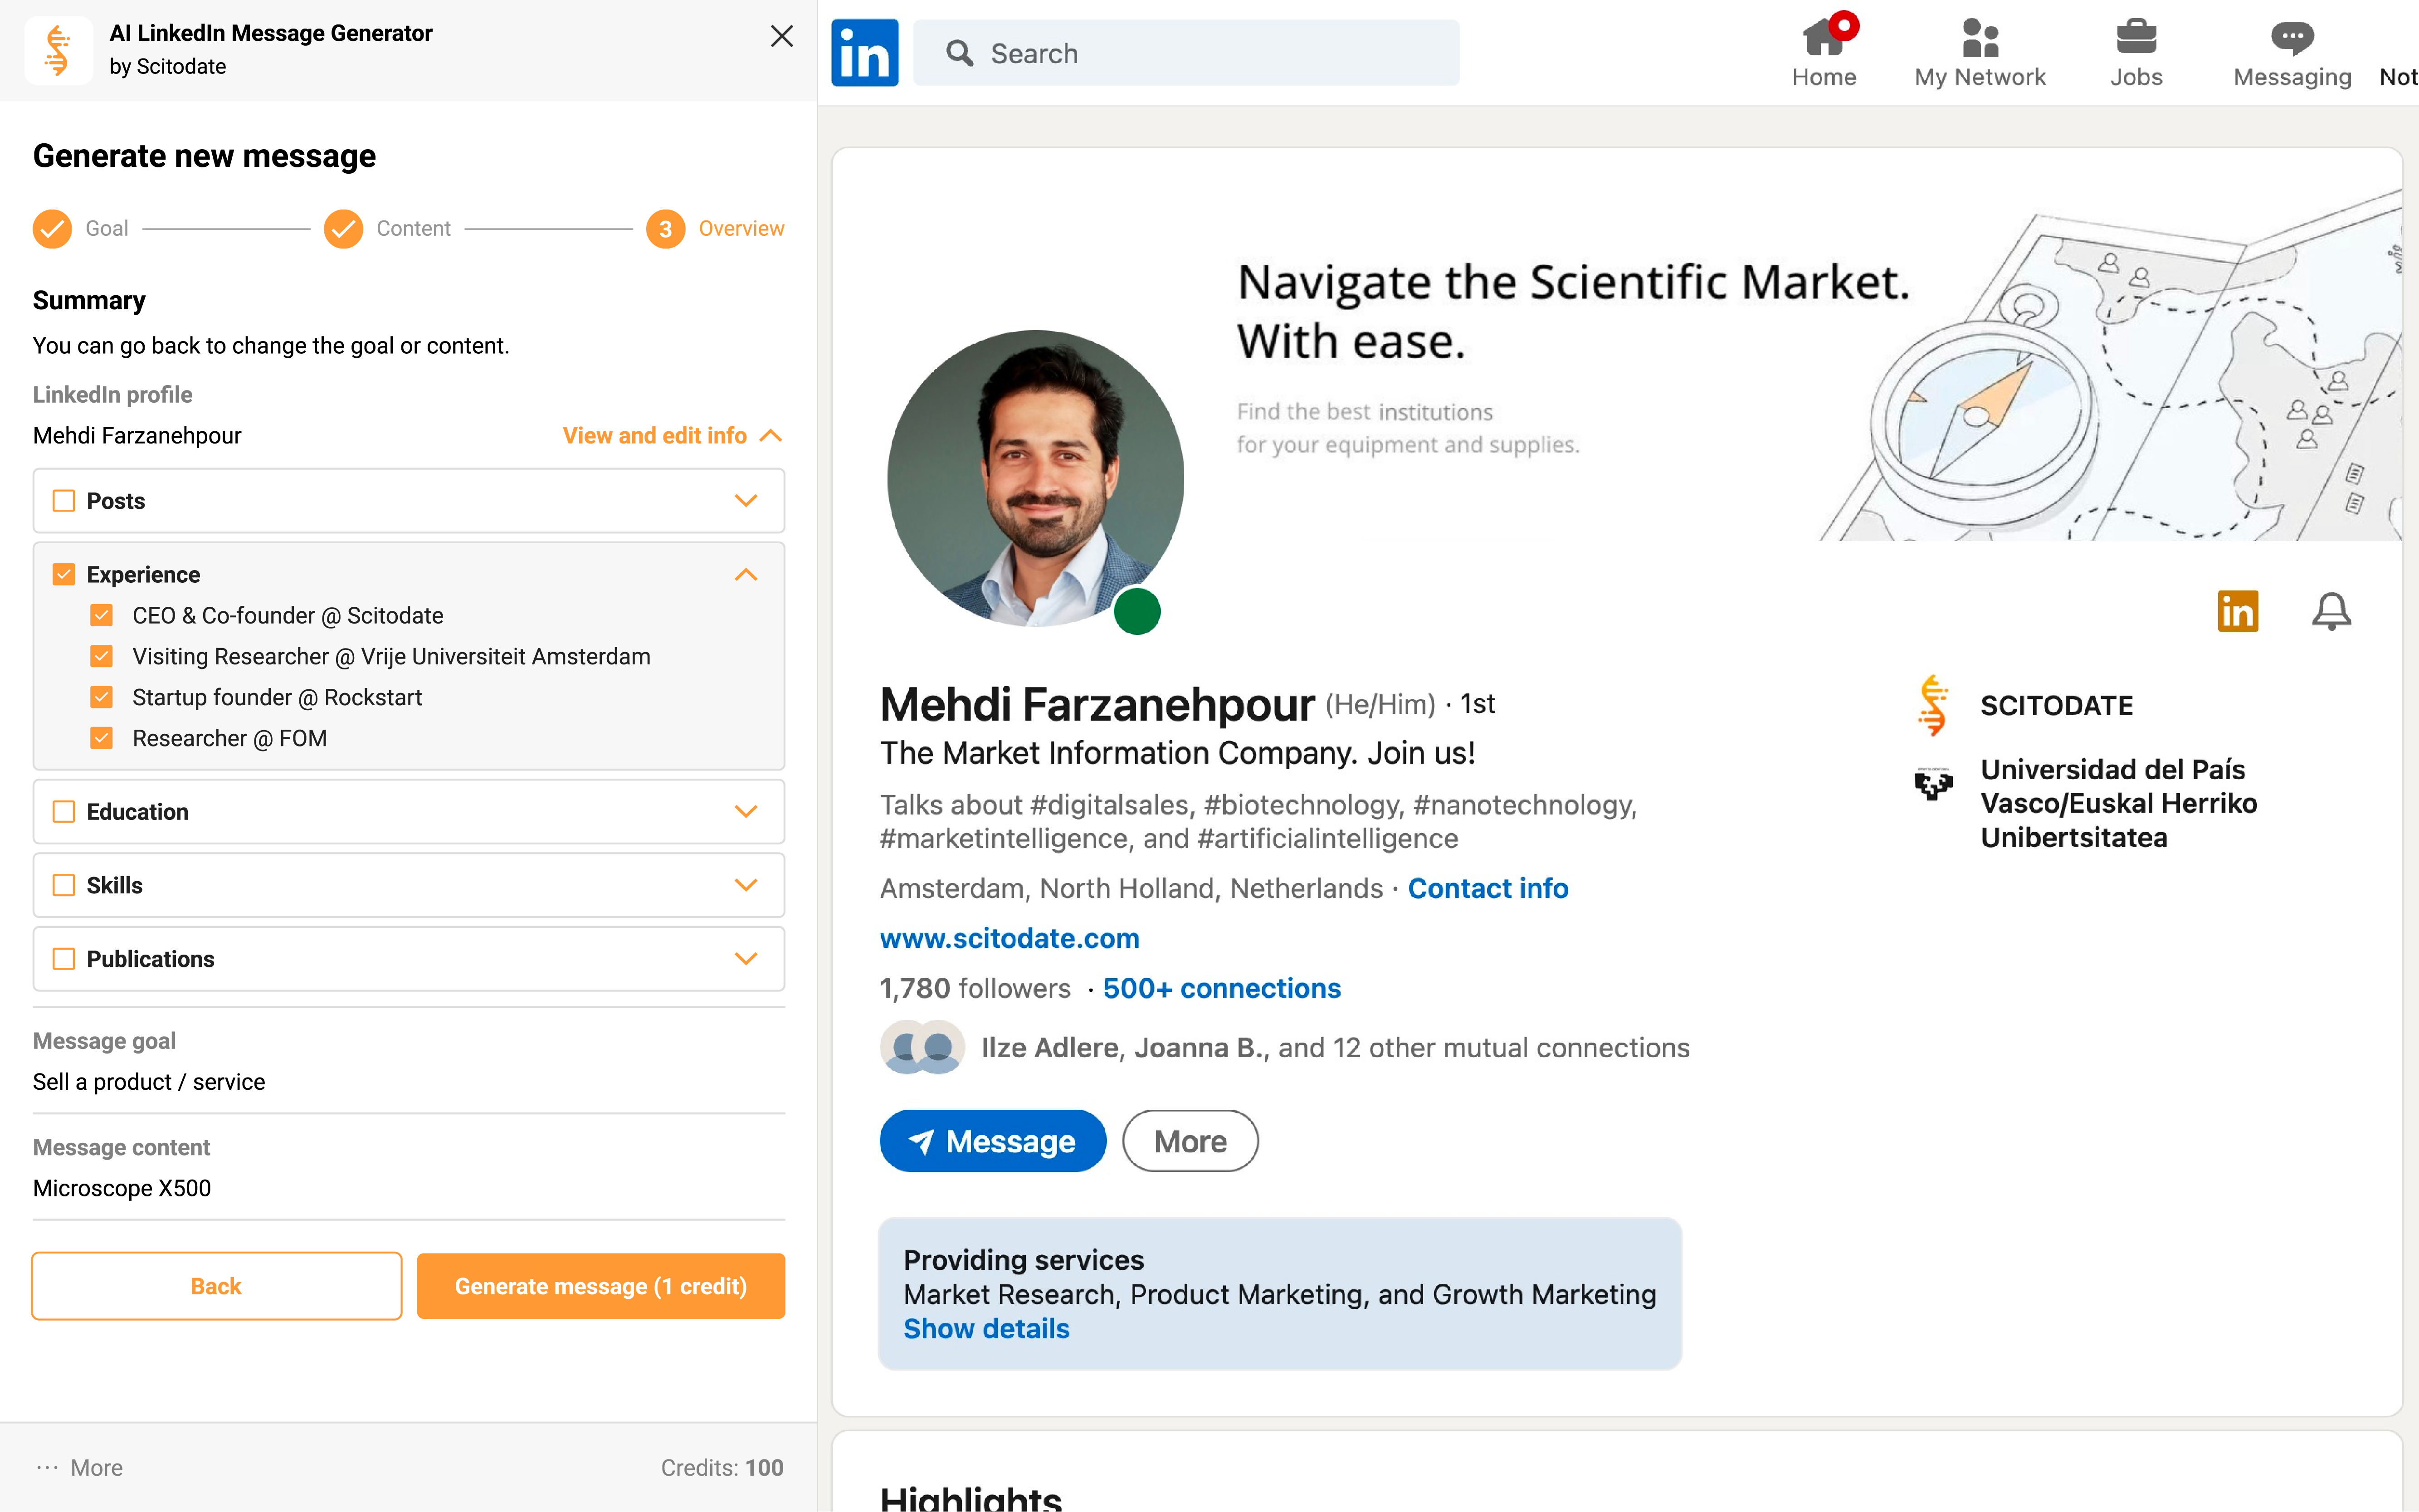Go back to the Goal step
2419x1512 pixels.
tap(107, 229)
